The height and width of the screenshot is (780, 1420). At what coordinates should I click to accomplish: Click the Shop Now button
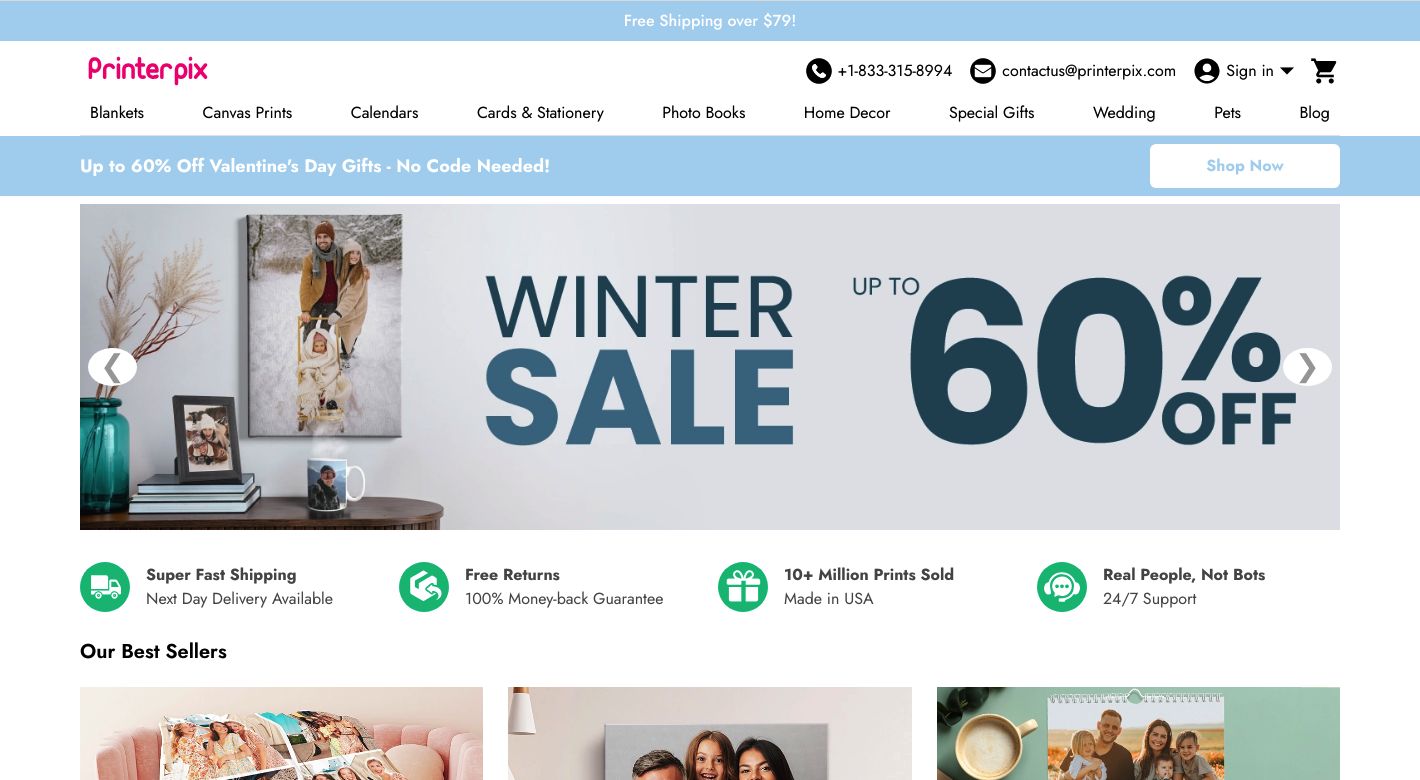point(1245,166)
